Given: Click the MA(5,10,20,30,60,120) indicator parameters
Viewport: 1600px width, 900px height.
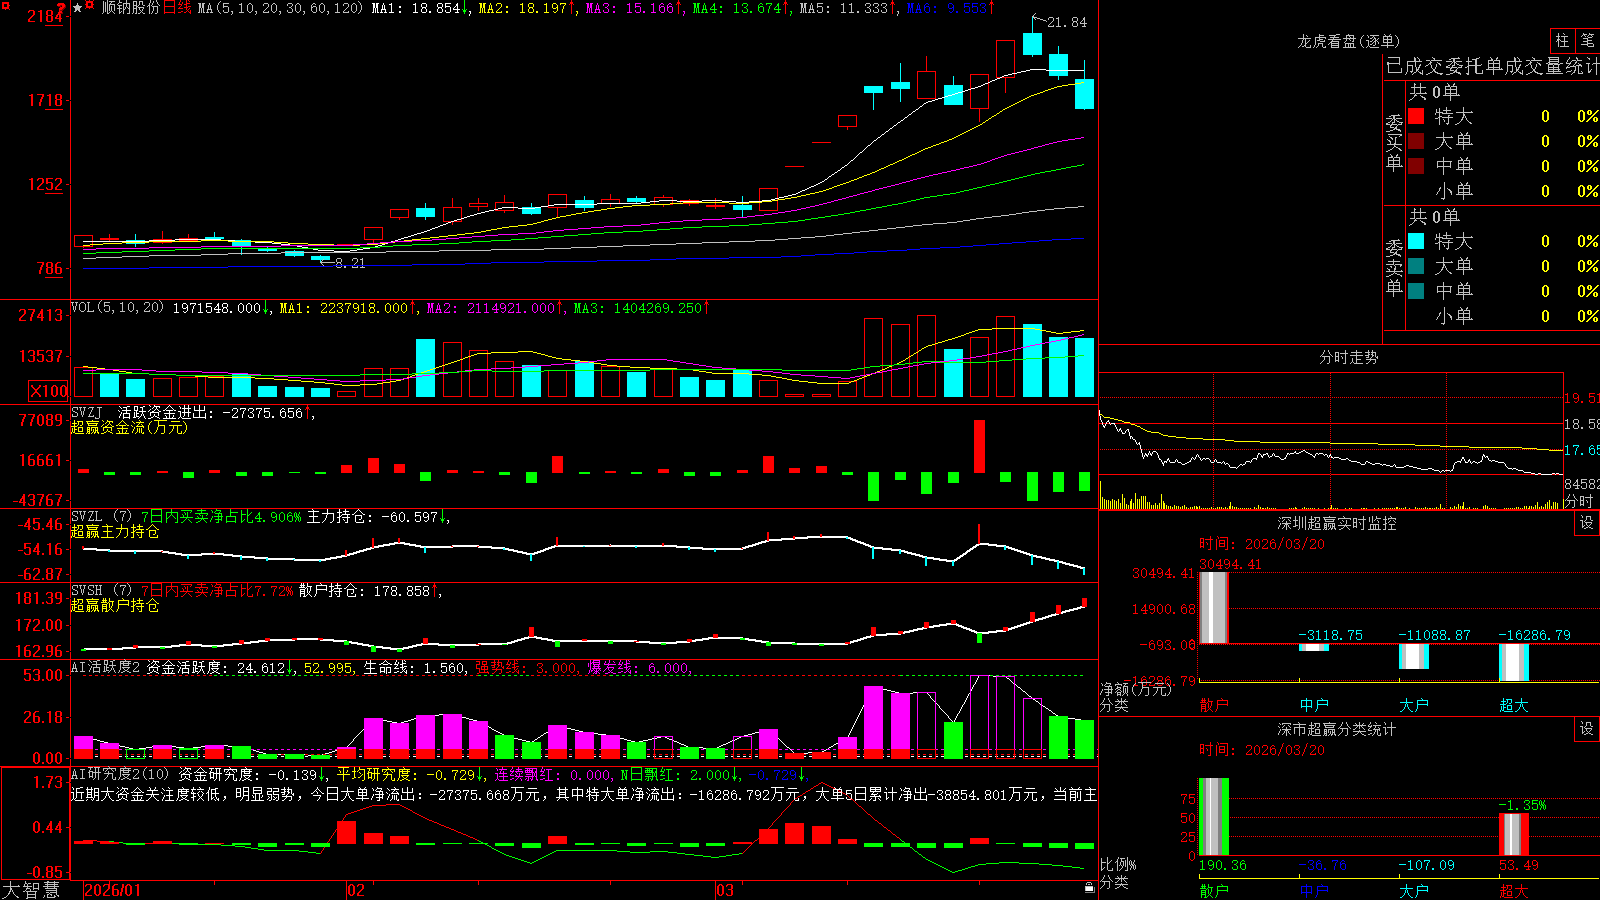Looking at the screenshot, I should coord(280,8).
